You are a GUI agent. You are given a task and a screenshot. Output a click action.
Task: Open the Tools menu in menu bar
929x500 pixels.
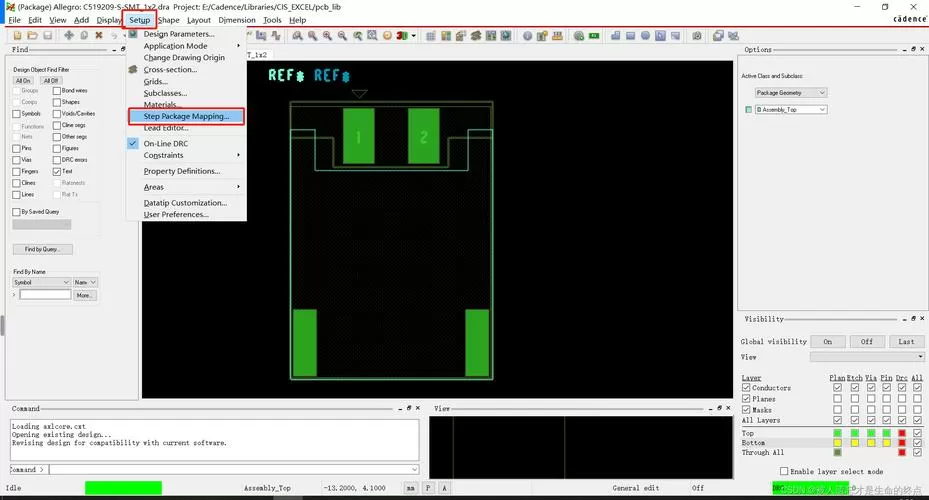coord(273,20)
